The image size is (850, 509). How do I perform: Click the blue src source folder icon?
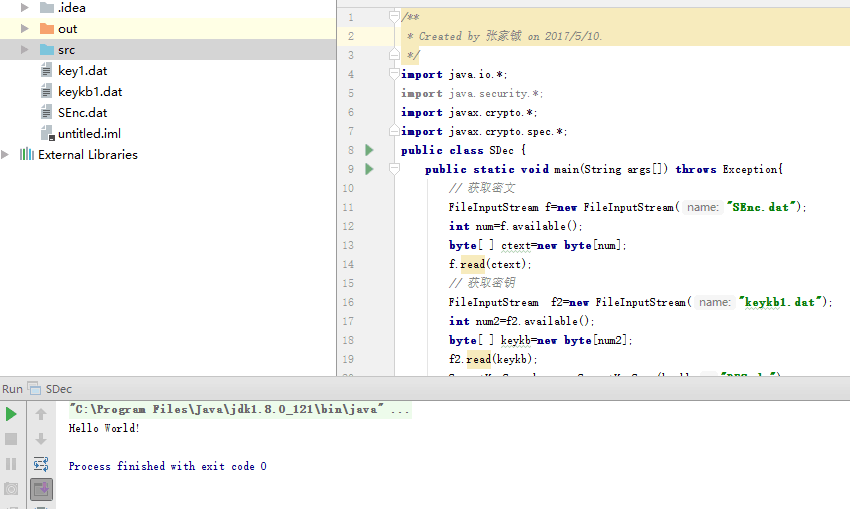click(x=47, y=50)
